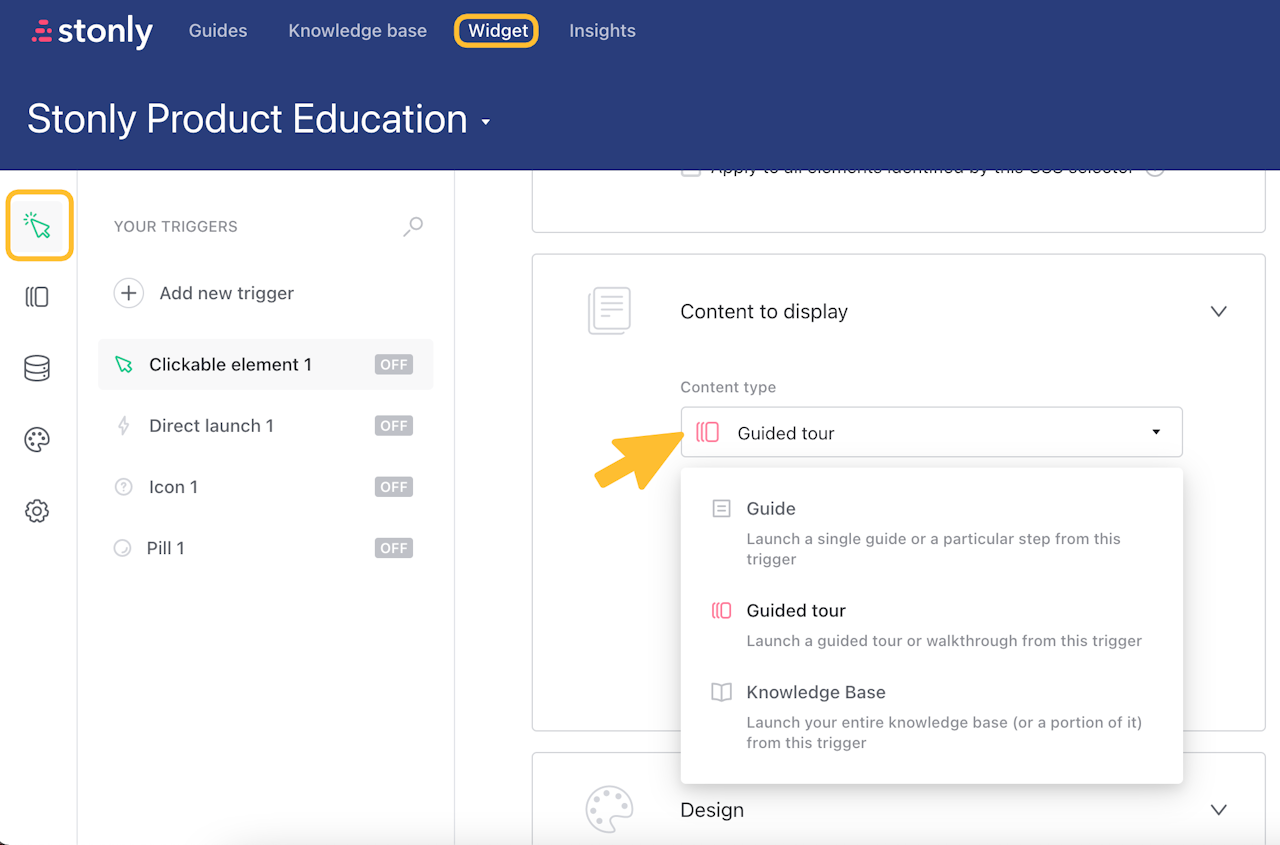Click the Content to display document icon
1280x845 pixels.
(609, 311)
